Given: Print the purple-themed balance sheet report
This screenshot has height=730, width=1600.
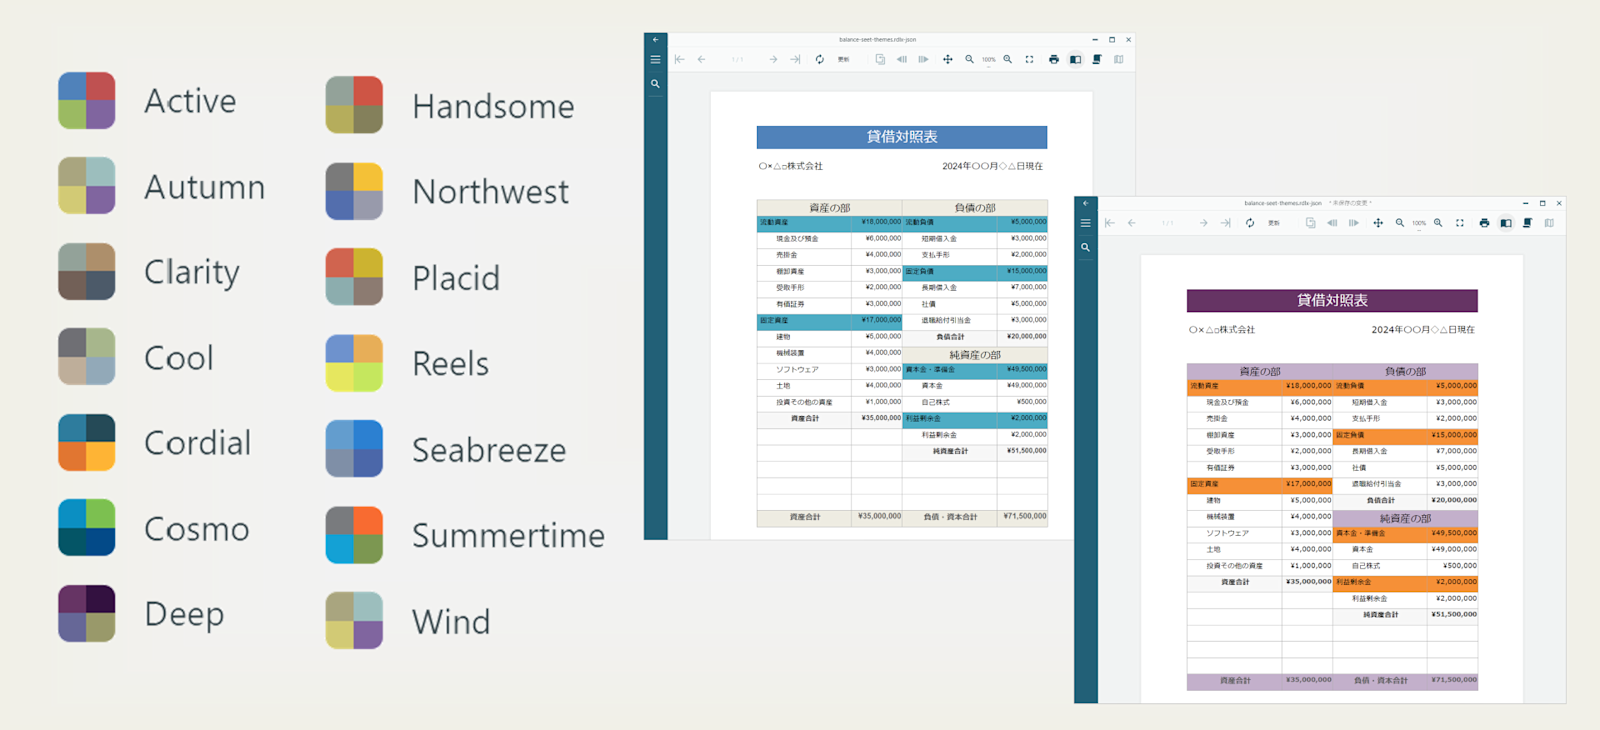Looking at the screenshot, I should (1484, 223).
